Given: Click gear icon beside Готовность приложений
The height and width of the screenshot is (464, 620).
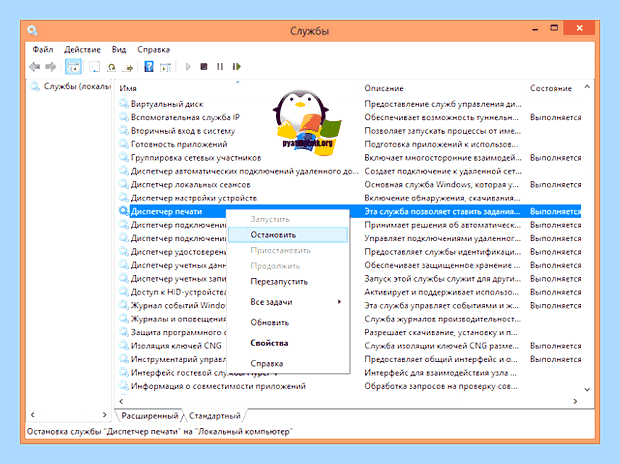Looking at the screenshot, I should (124, 144).
